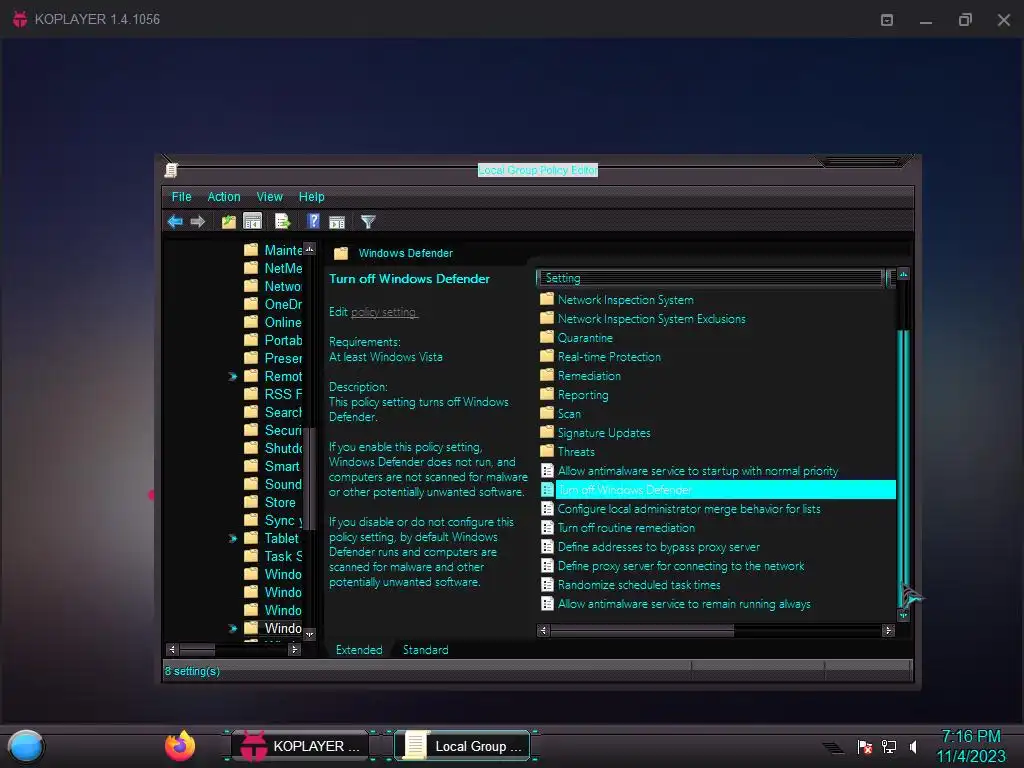Click tree pane horizontal scroll right arrow

tap(295, 649)
